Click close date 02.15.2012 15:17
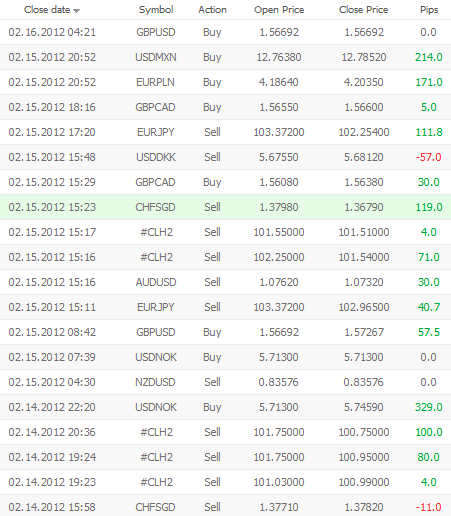 [x=52, y=232]
